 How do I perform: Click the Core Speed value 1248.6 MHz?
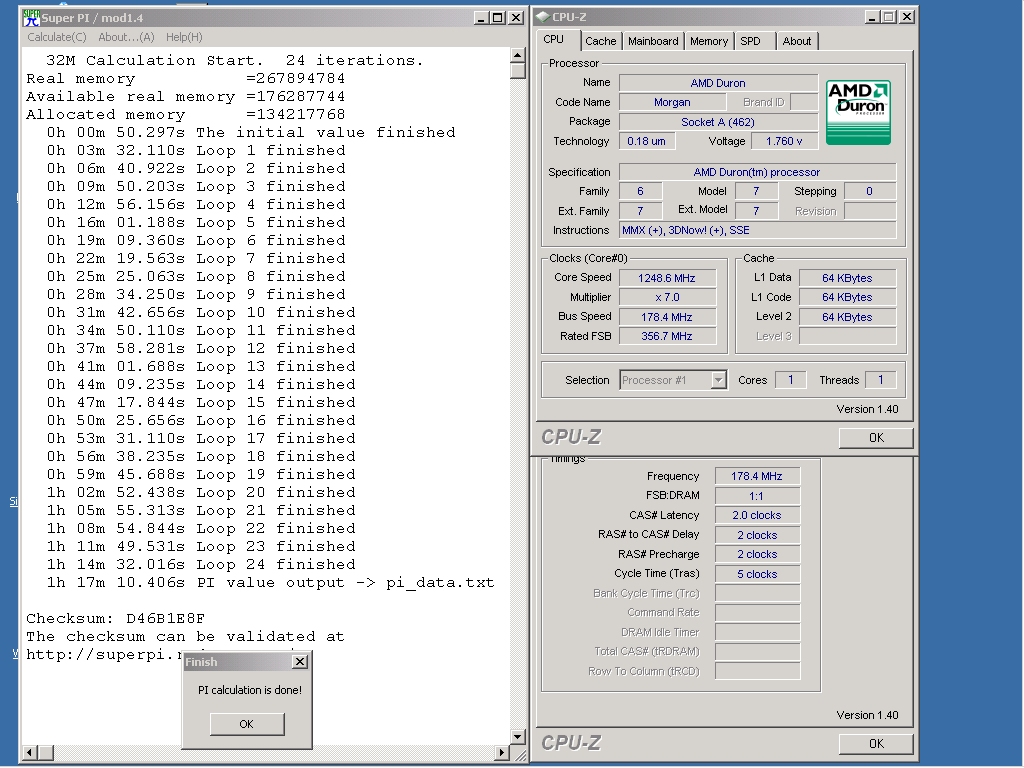tap(667, 278)
